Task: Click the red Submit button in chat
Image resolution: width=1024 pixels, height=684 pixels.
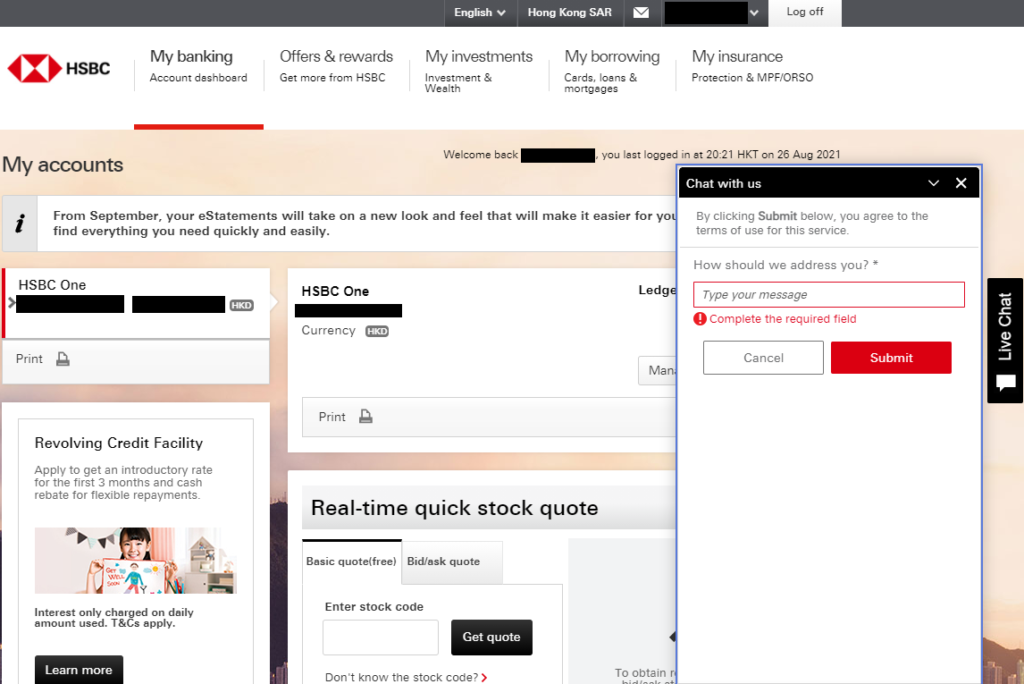Action: point(891,357)
